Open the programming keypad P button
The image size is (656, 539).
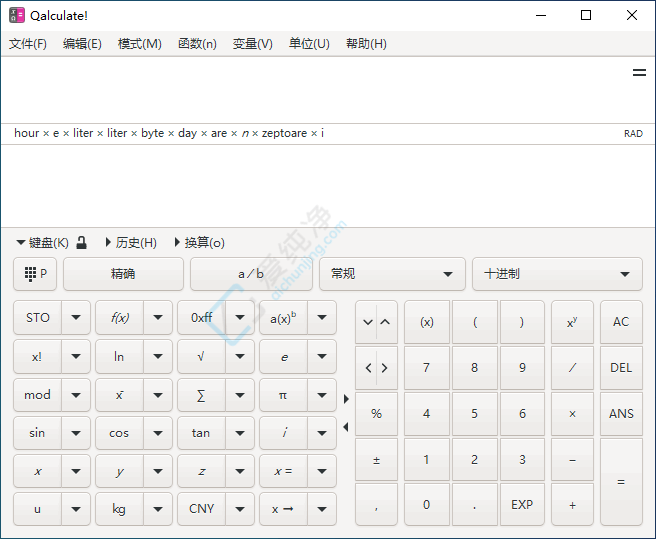pyautogui.click(x=35, y=274)
